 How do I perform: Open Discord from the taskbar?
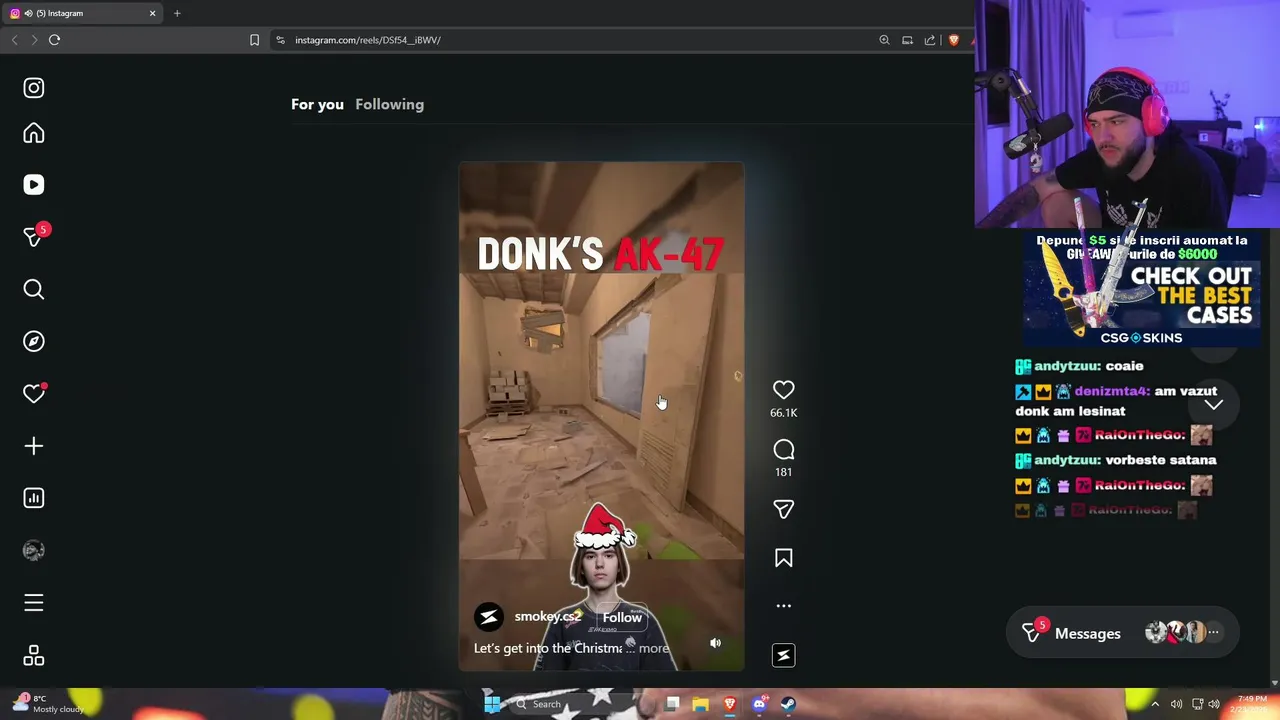(759, 704)
